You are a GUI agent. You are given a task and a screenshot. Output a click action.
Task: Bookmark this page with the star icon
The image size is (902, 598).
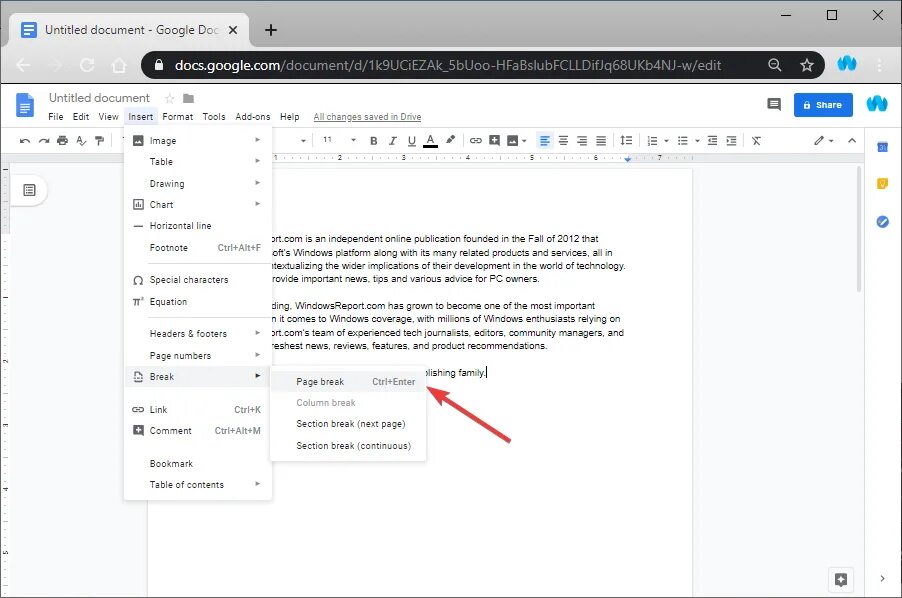point(807,65)
